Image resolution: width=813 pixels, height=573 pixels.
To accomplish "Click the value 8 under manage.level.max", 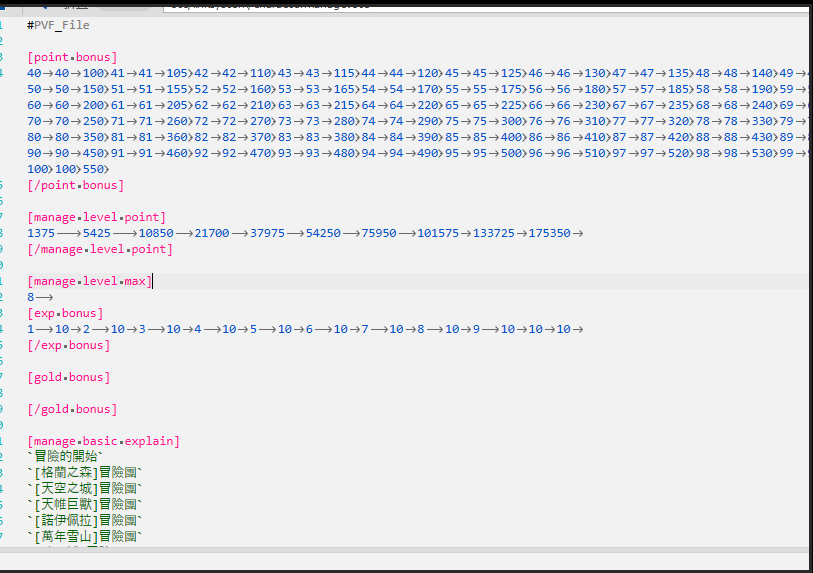I will [31, 297].
